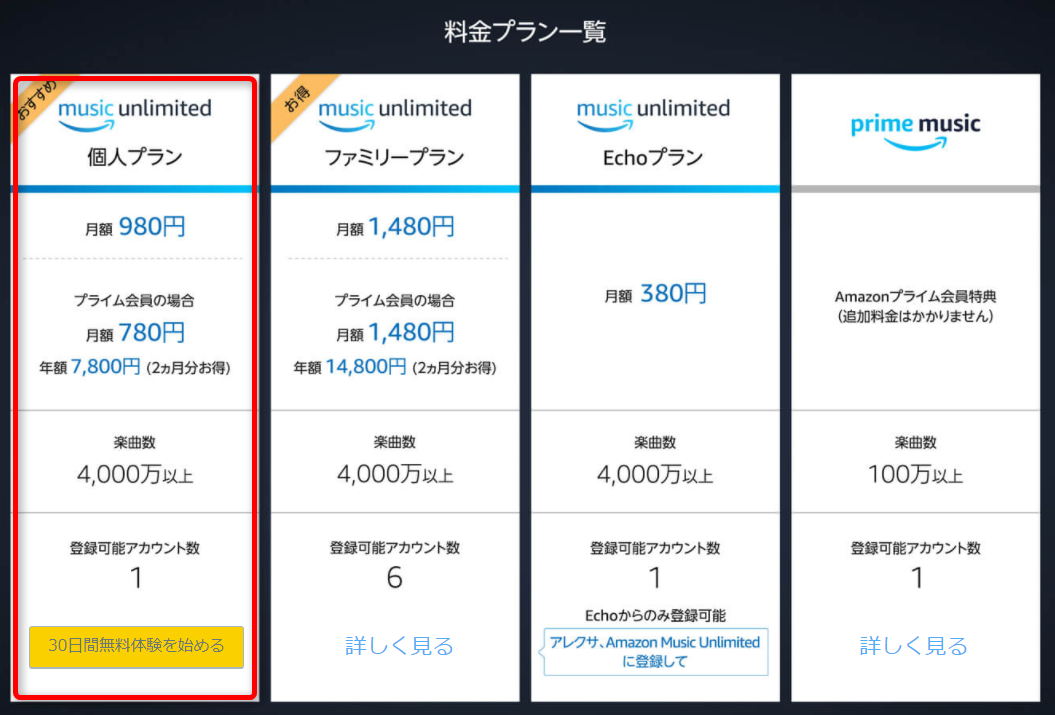This screenshot has height=715, width=1055.
Task: Click the 月額 380円 Echo price
Action: click(655, 294)
